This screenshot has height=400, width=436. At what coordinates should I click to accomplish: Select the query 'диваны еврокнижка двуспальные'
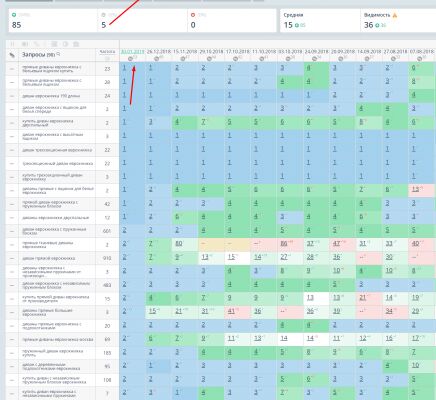(56, 218)
